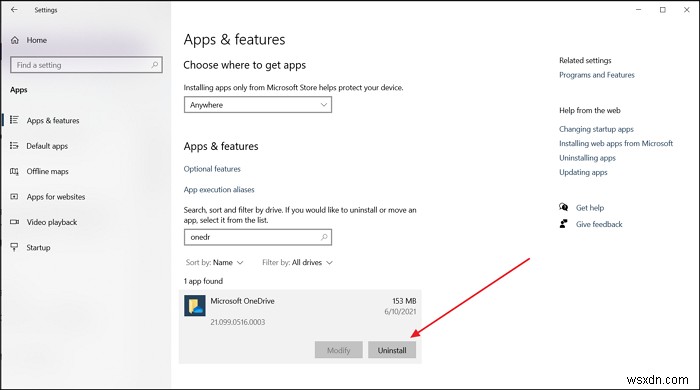Minimize the Settings window
Screen dimensions: 700x390
638,9
